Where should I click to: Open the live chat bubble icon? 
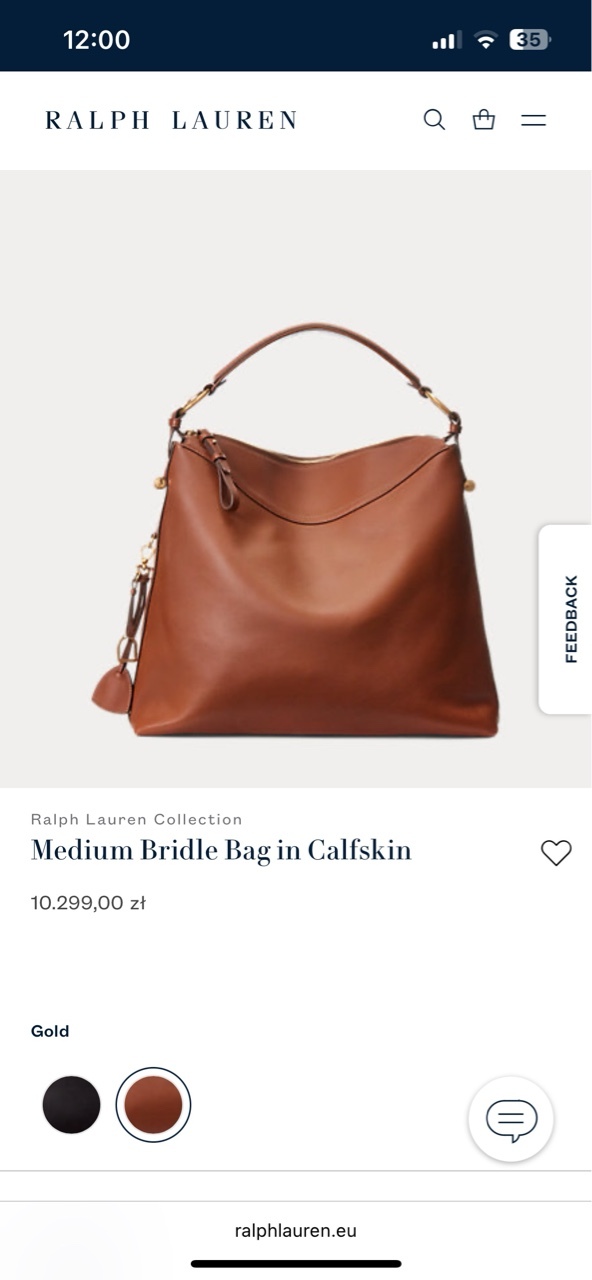pos(511,1119)
